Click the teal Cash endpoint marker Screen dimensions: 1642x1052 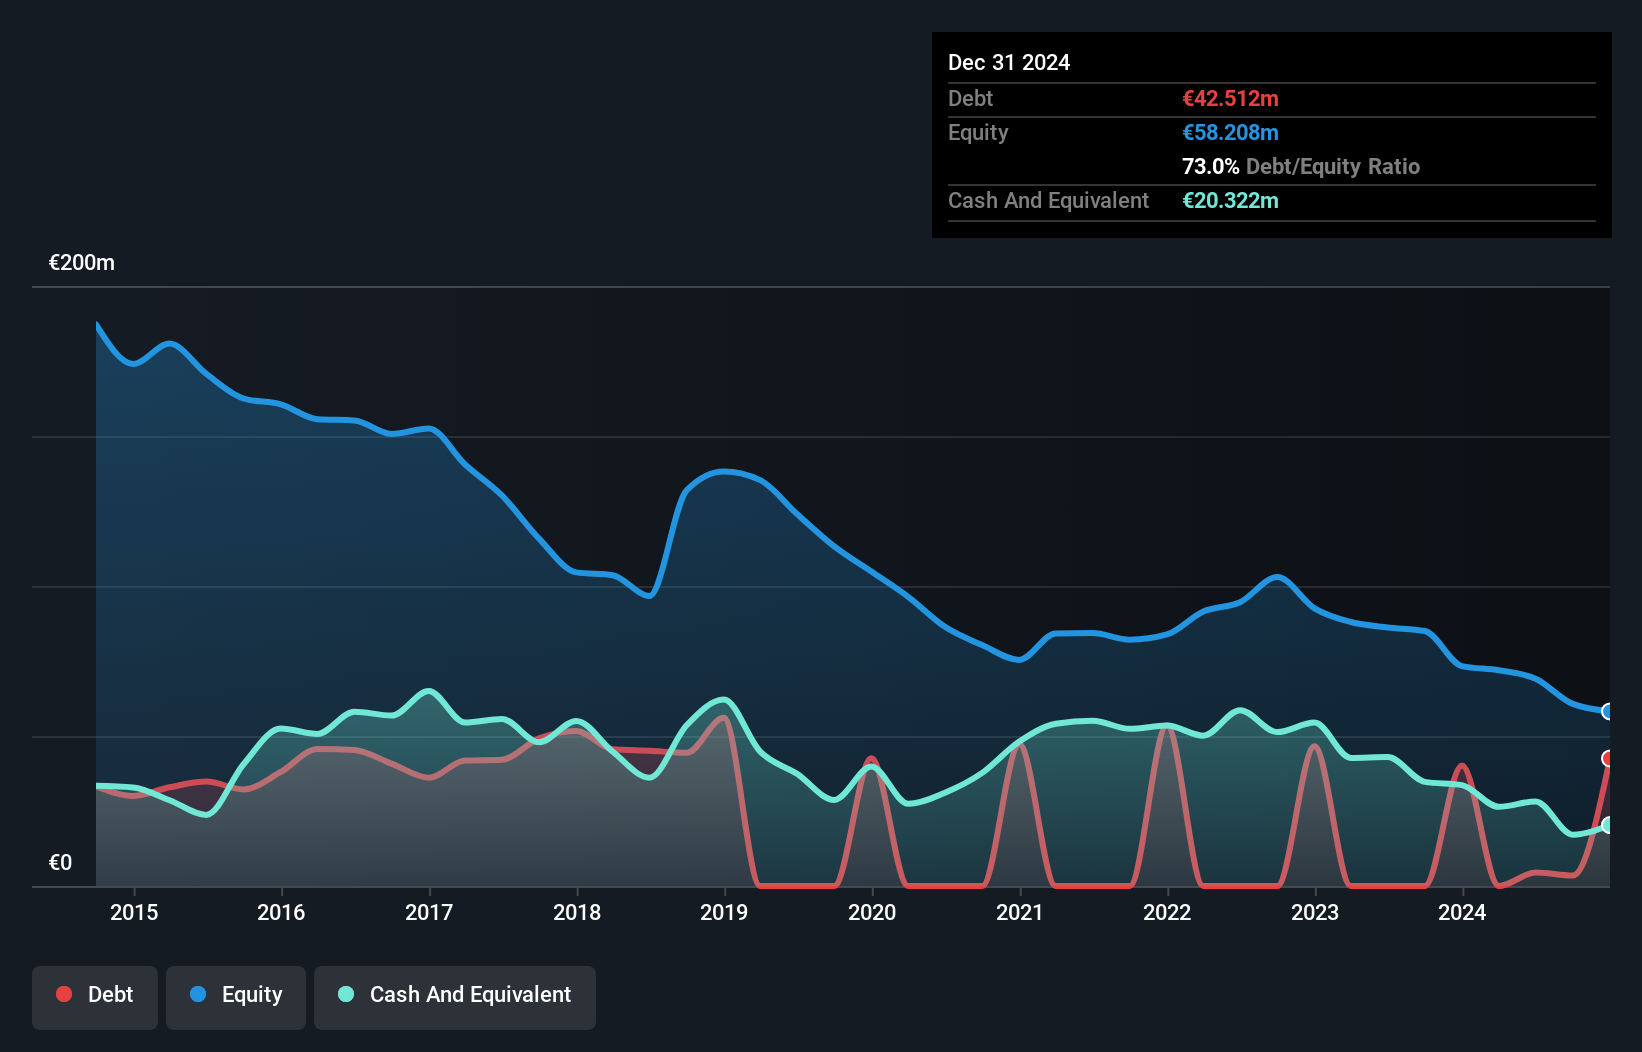(1607, 825)
